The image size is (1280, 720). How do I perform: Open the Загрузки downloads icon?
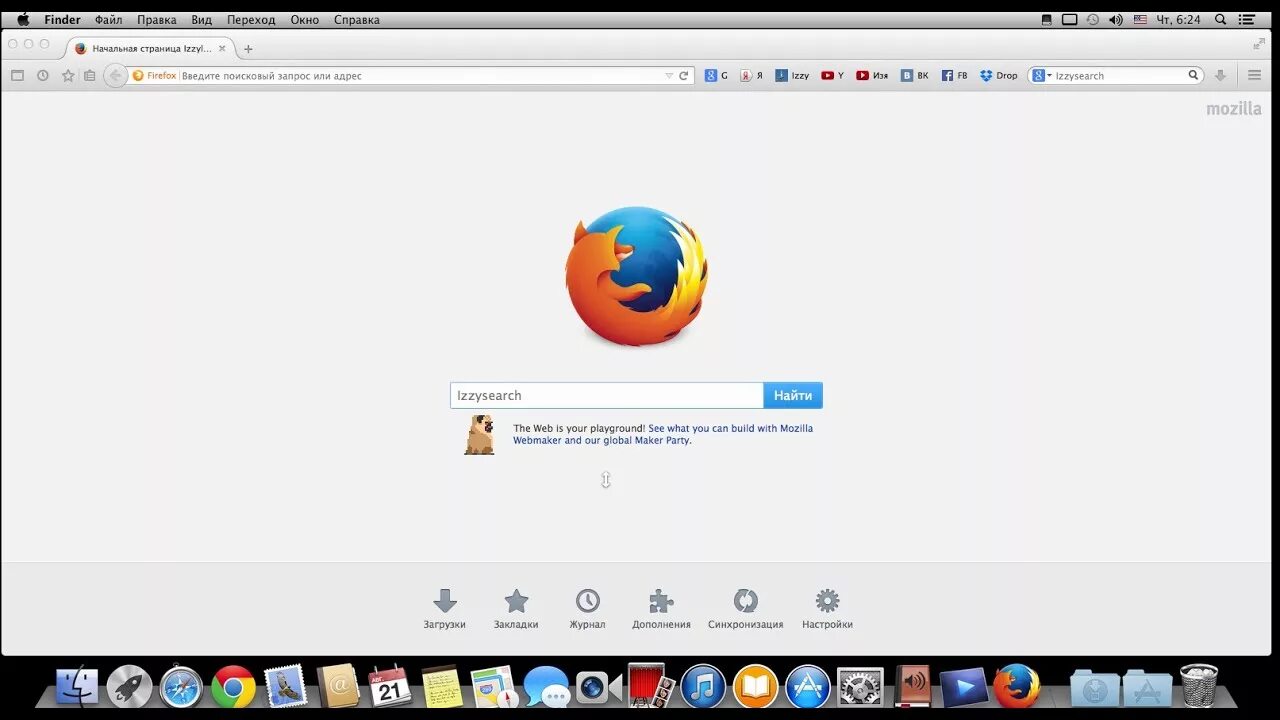(x=445, y=601)
